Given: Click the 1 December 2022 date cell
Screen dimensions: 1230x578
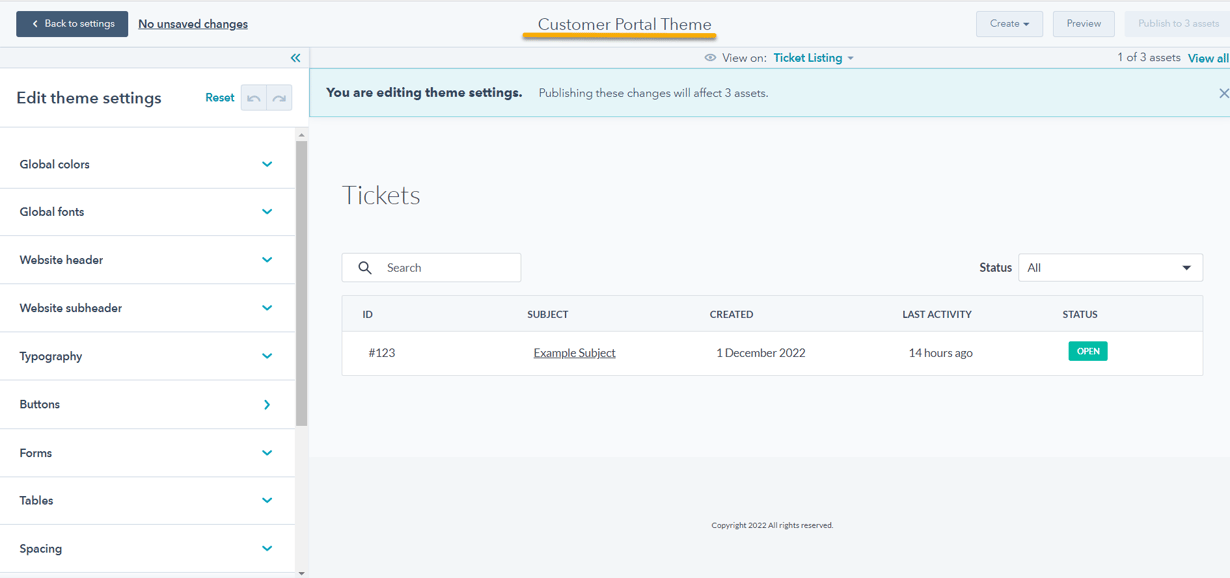Looking at the screenshot, I should coord(761,353).
